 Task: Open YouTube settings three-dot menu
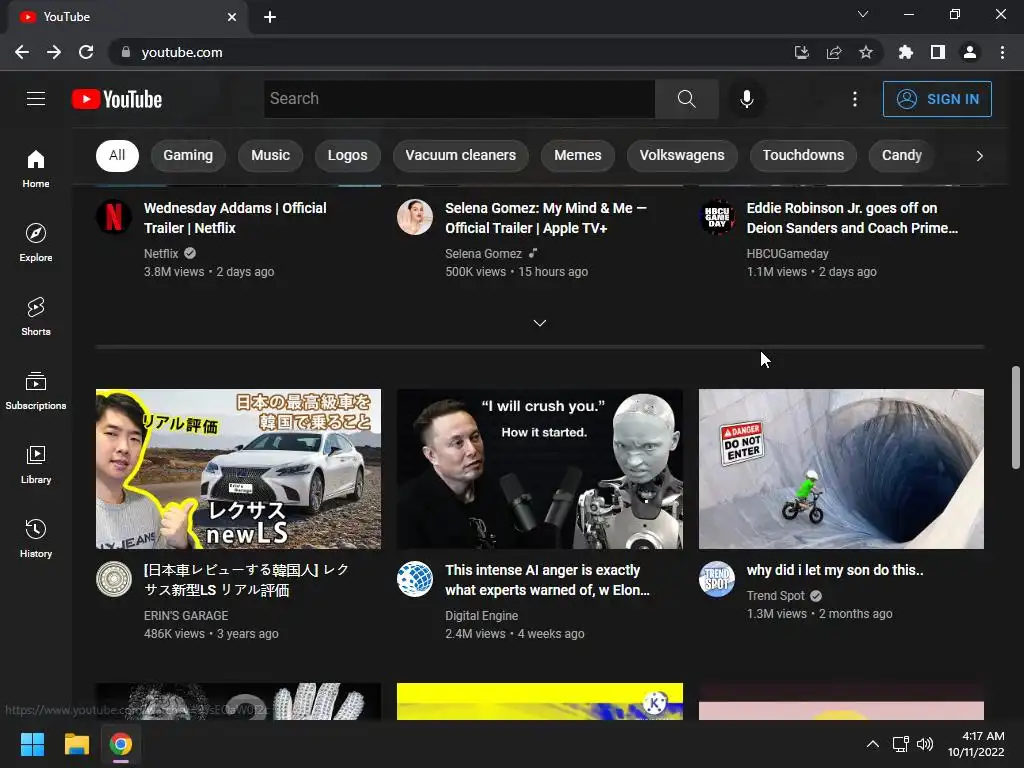[854, 99]
